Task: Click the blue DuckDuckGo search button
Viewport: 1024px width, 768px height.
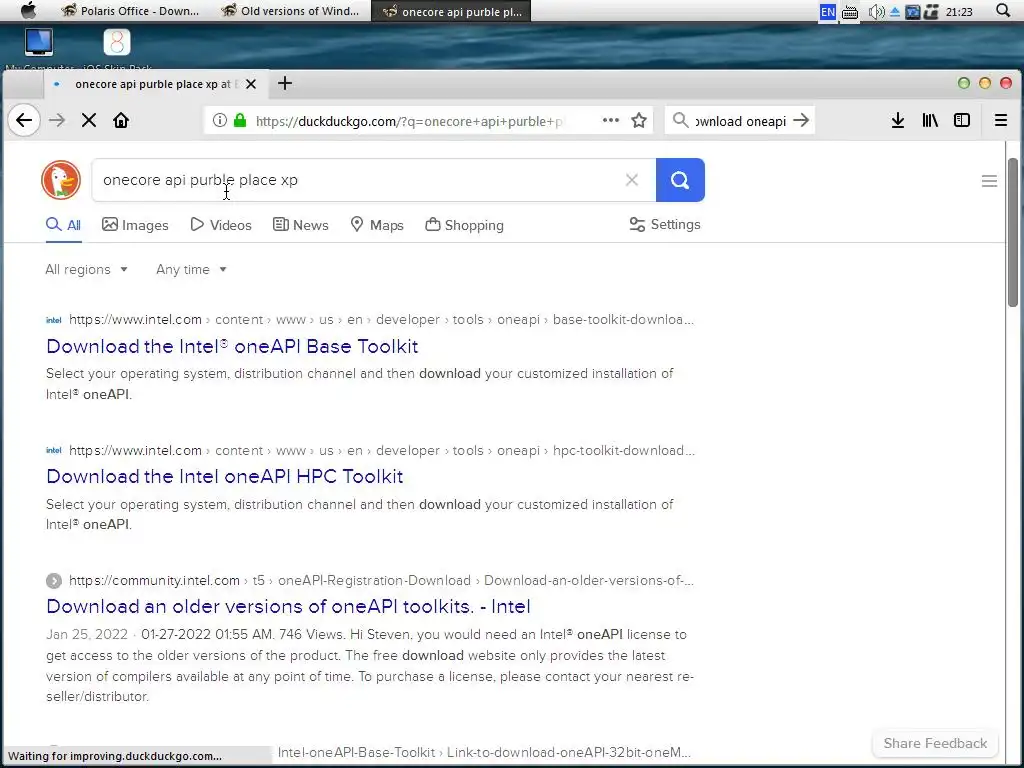Action: point(680,180)
